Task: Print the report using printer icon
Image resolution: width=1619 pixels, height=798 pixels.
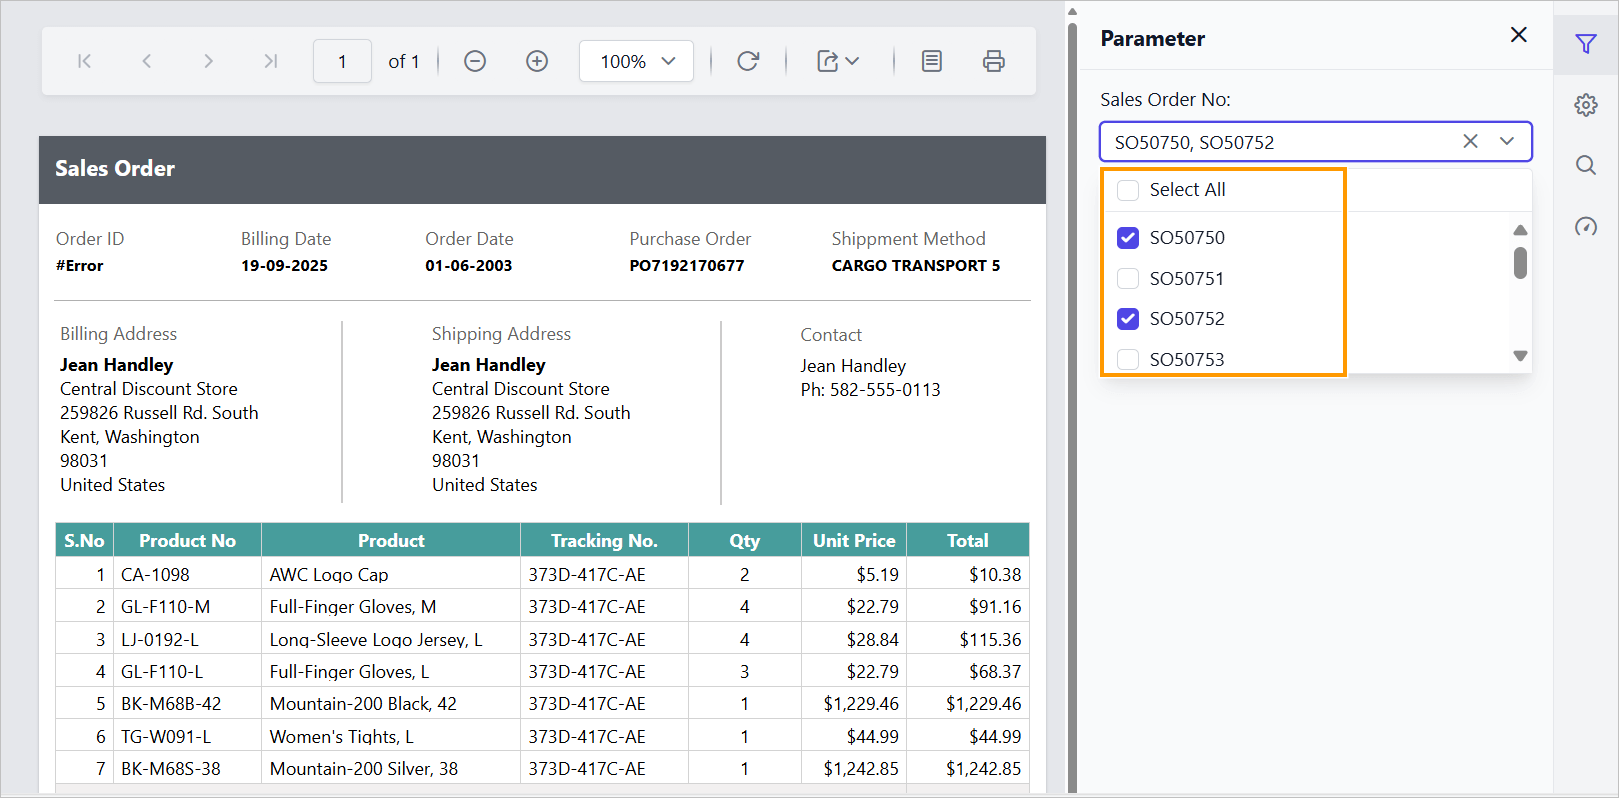Action: [993, 61]
